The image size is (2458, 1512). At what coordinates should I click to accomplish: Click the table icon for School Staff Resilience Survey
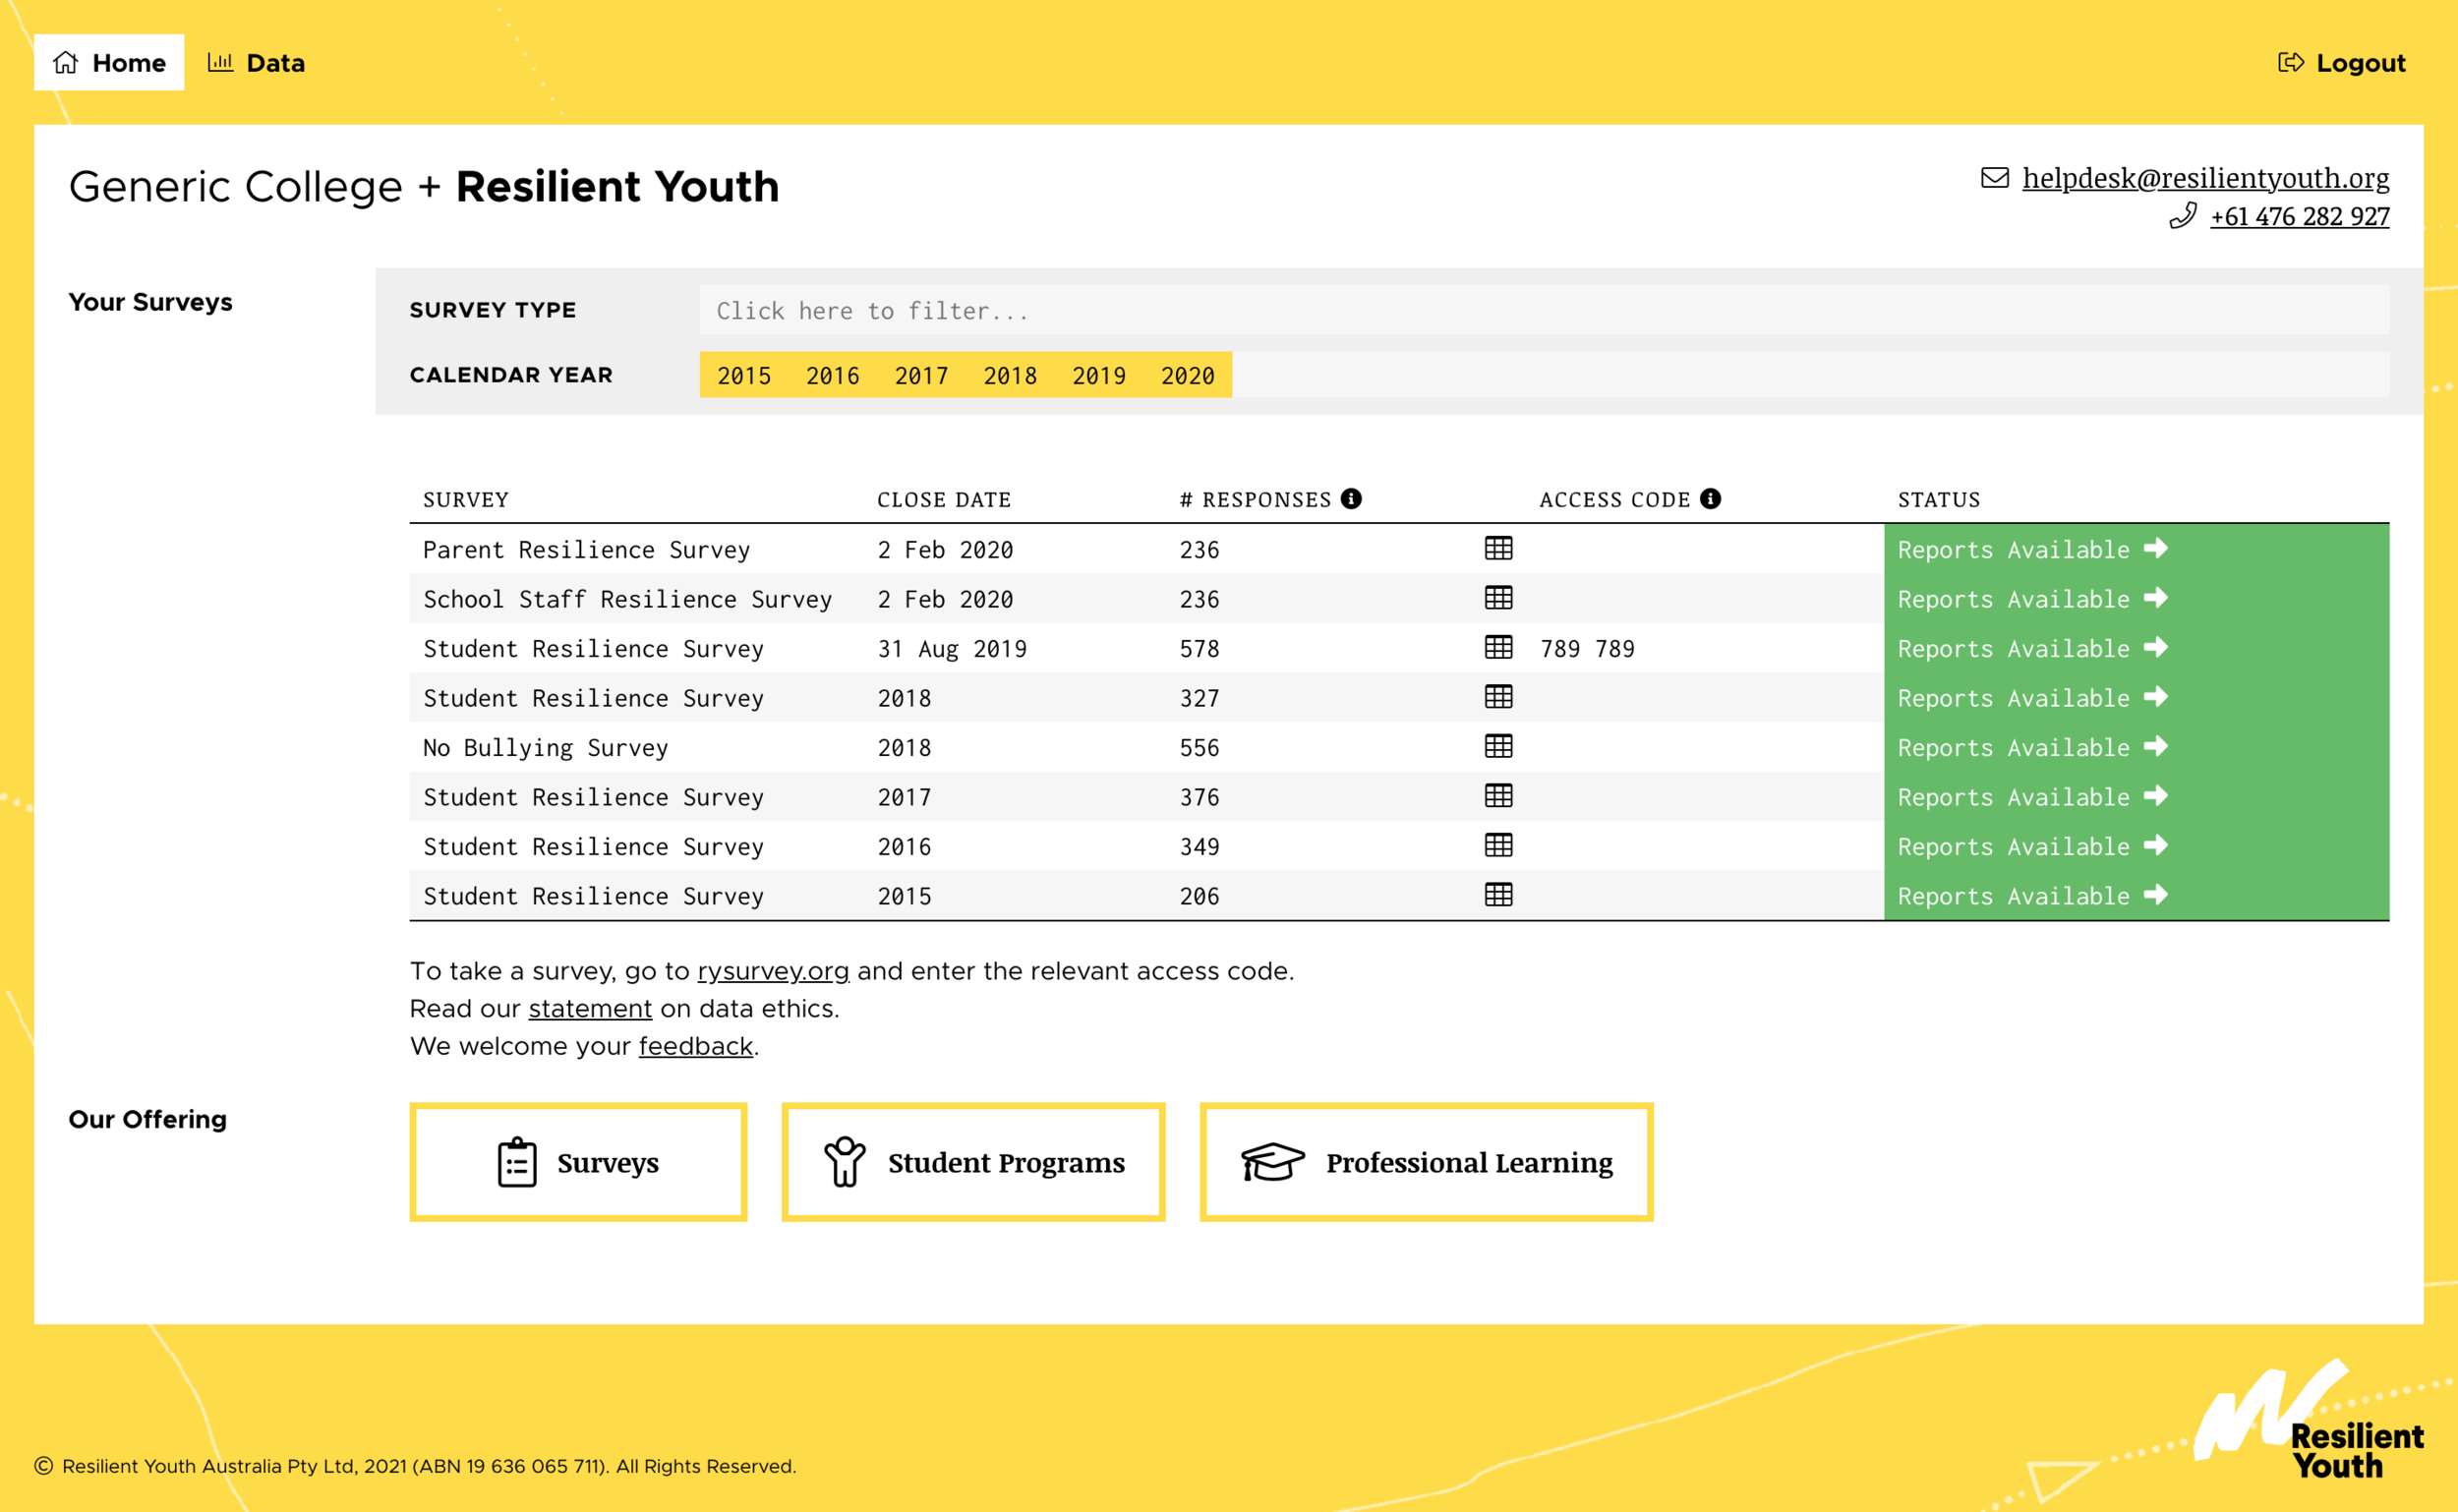tap(1498, 598)
